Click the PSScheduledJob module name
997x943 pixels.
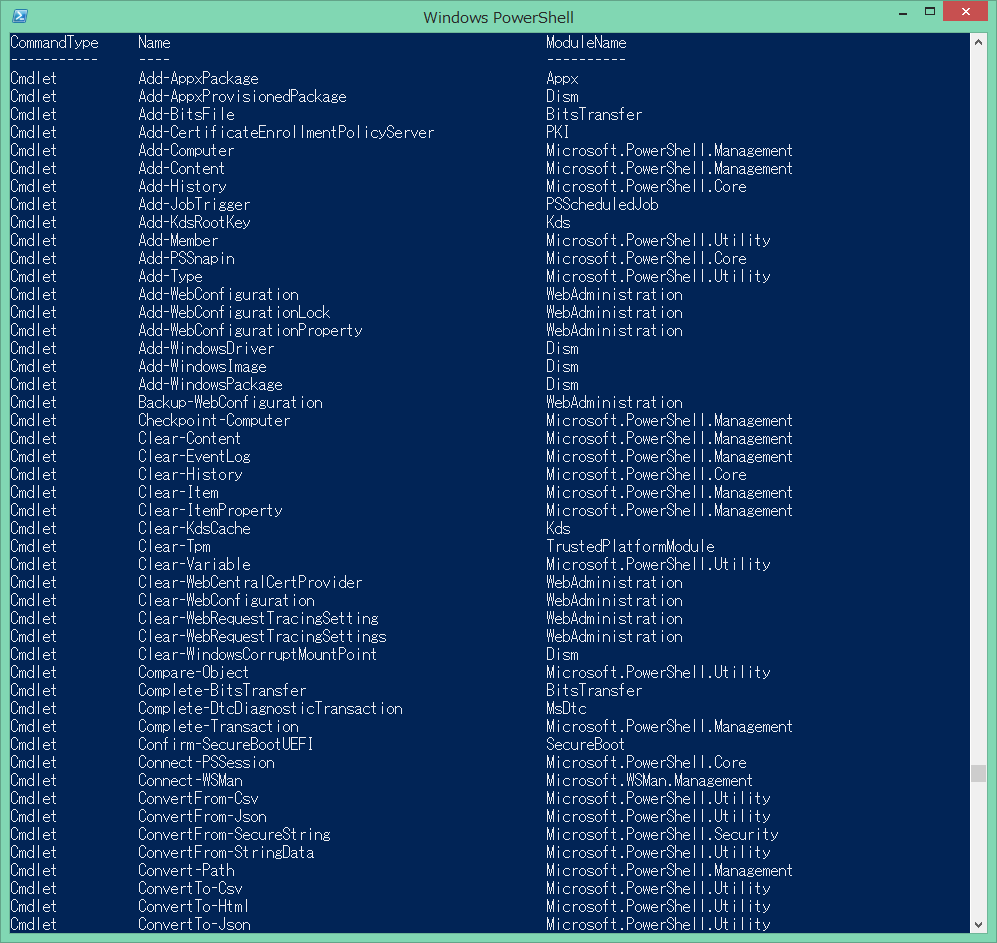click(x=602, y=205)
